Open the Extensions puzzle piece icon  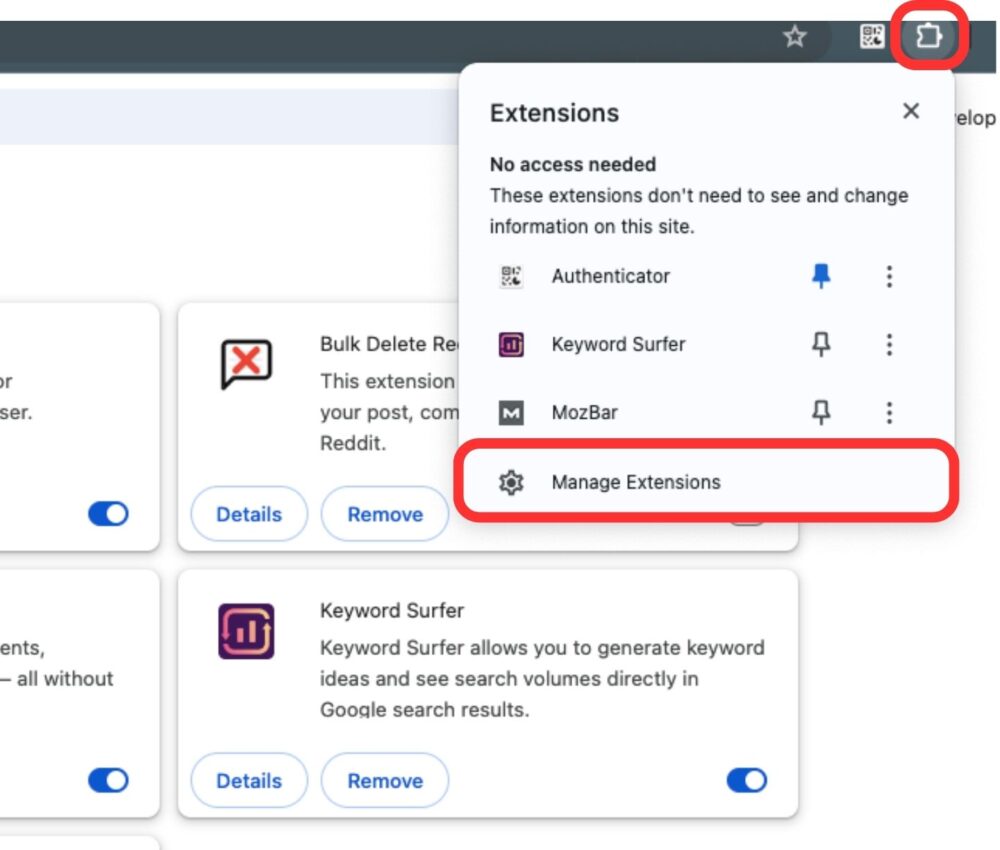pyautogui.click(x=929, y=36)
